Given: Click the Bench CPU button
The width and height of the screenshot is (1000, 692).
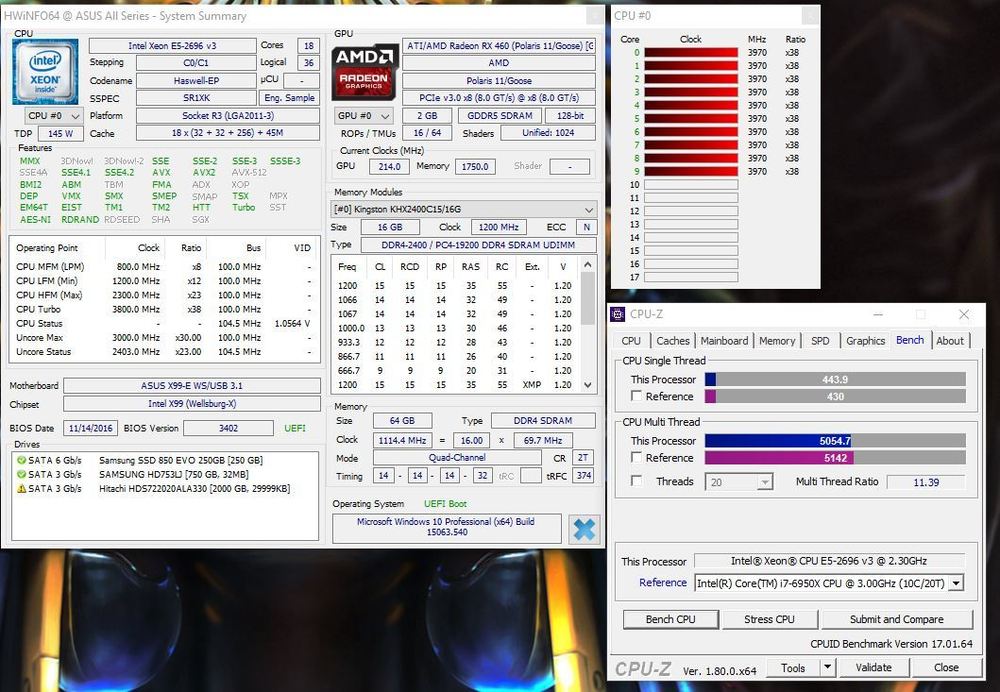Looking at the screenshot, I should point(670,619).
